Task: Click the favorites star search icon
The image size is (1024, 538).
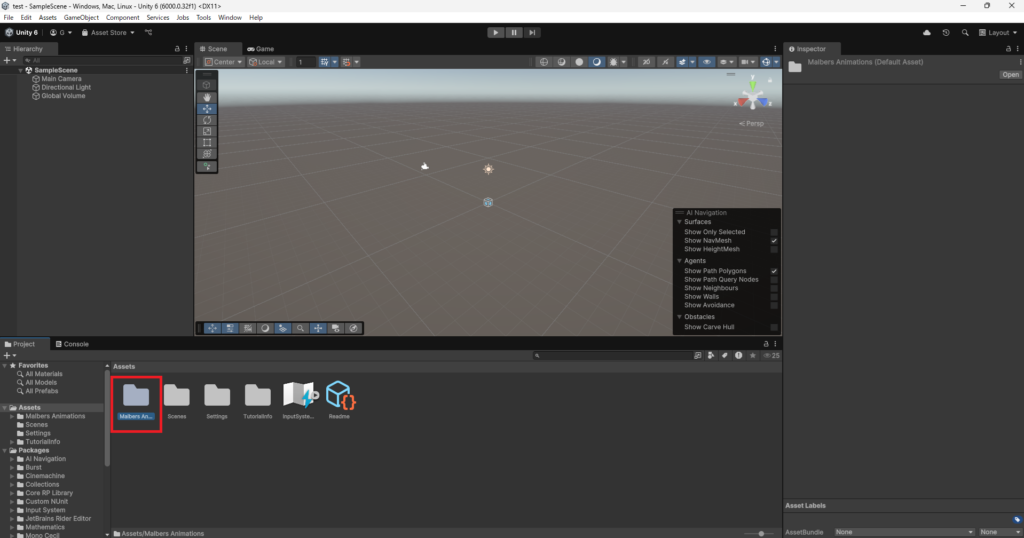Action: pos(752,355)
